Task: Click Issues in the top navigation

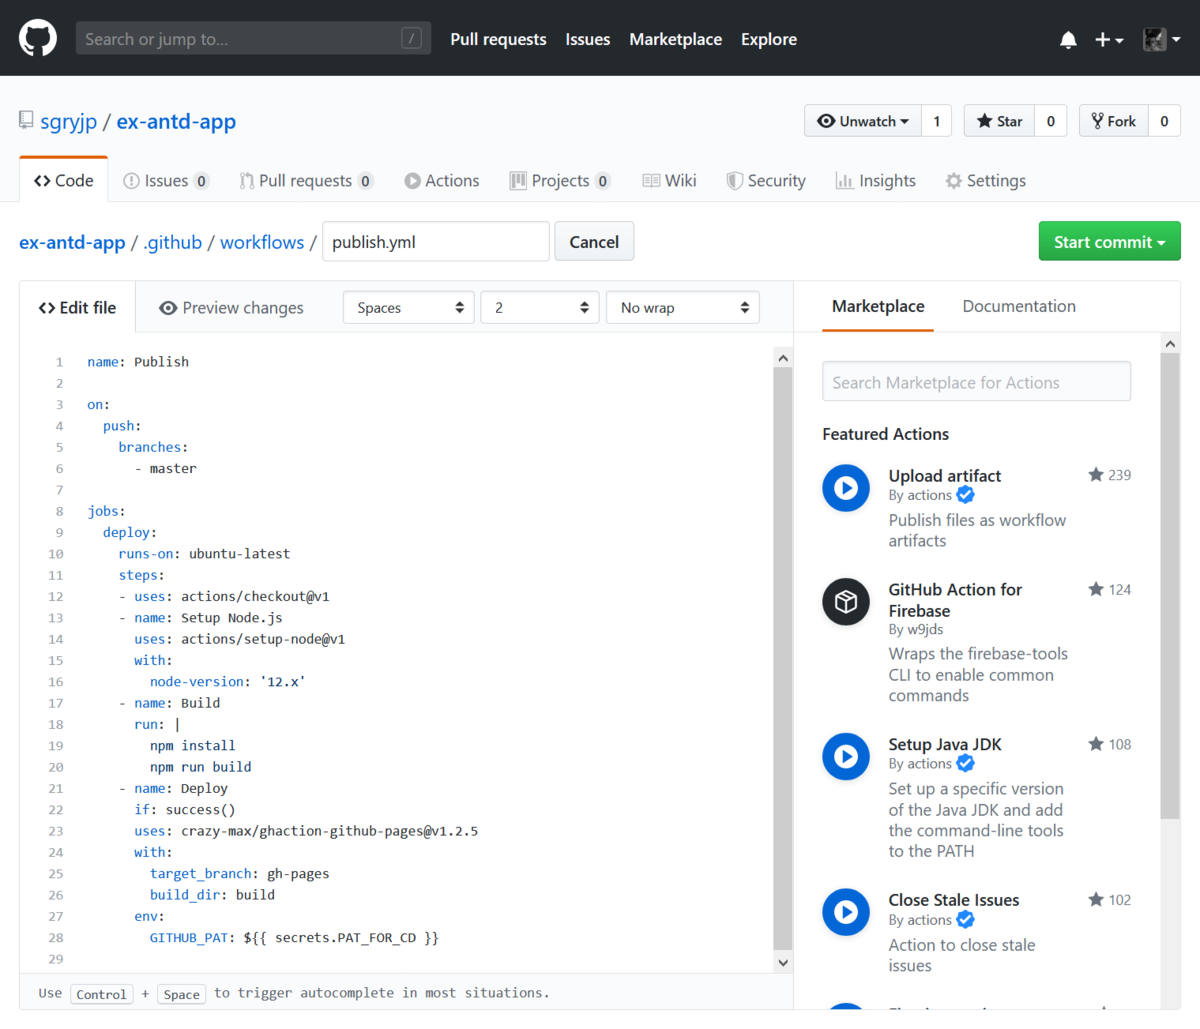Action: click(588, 39)
